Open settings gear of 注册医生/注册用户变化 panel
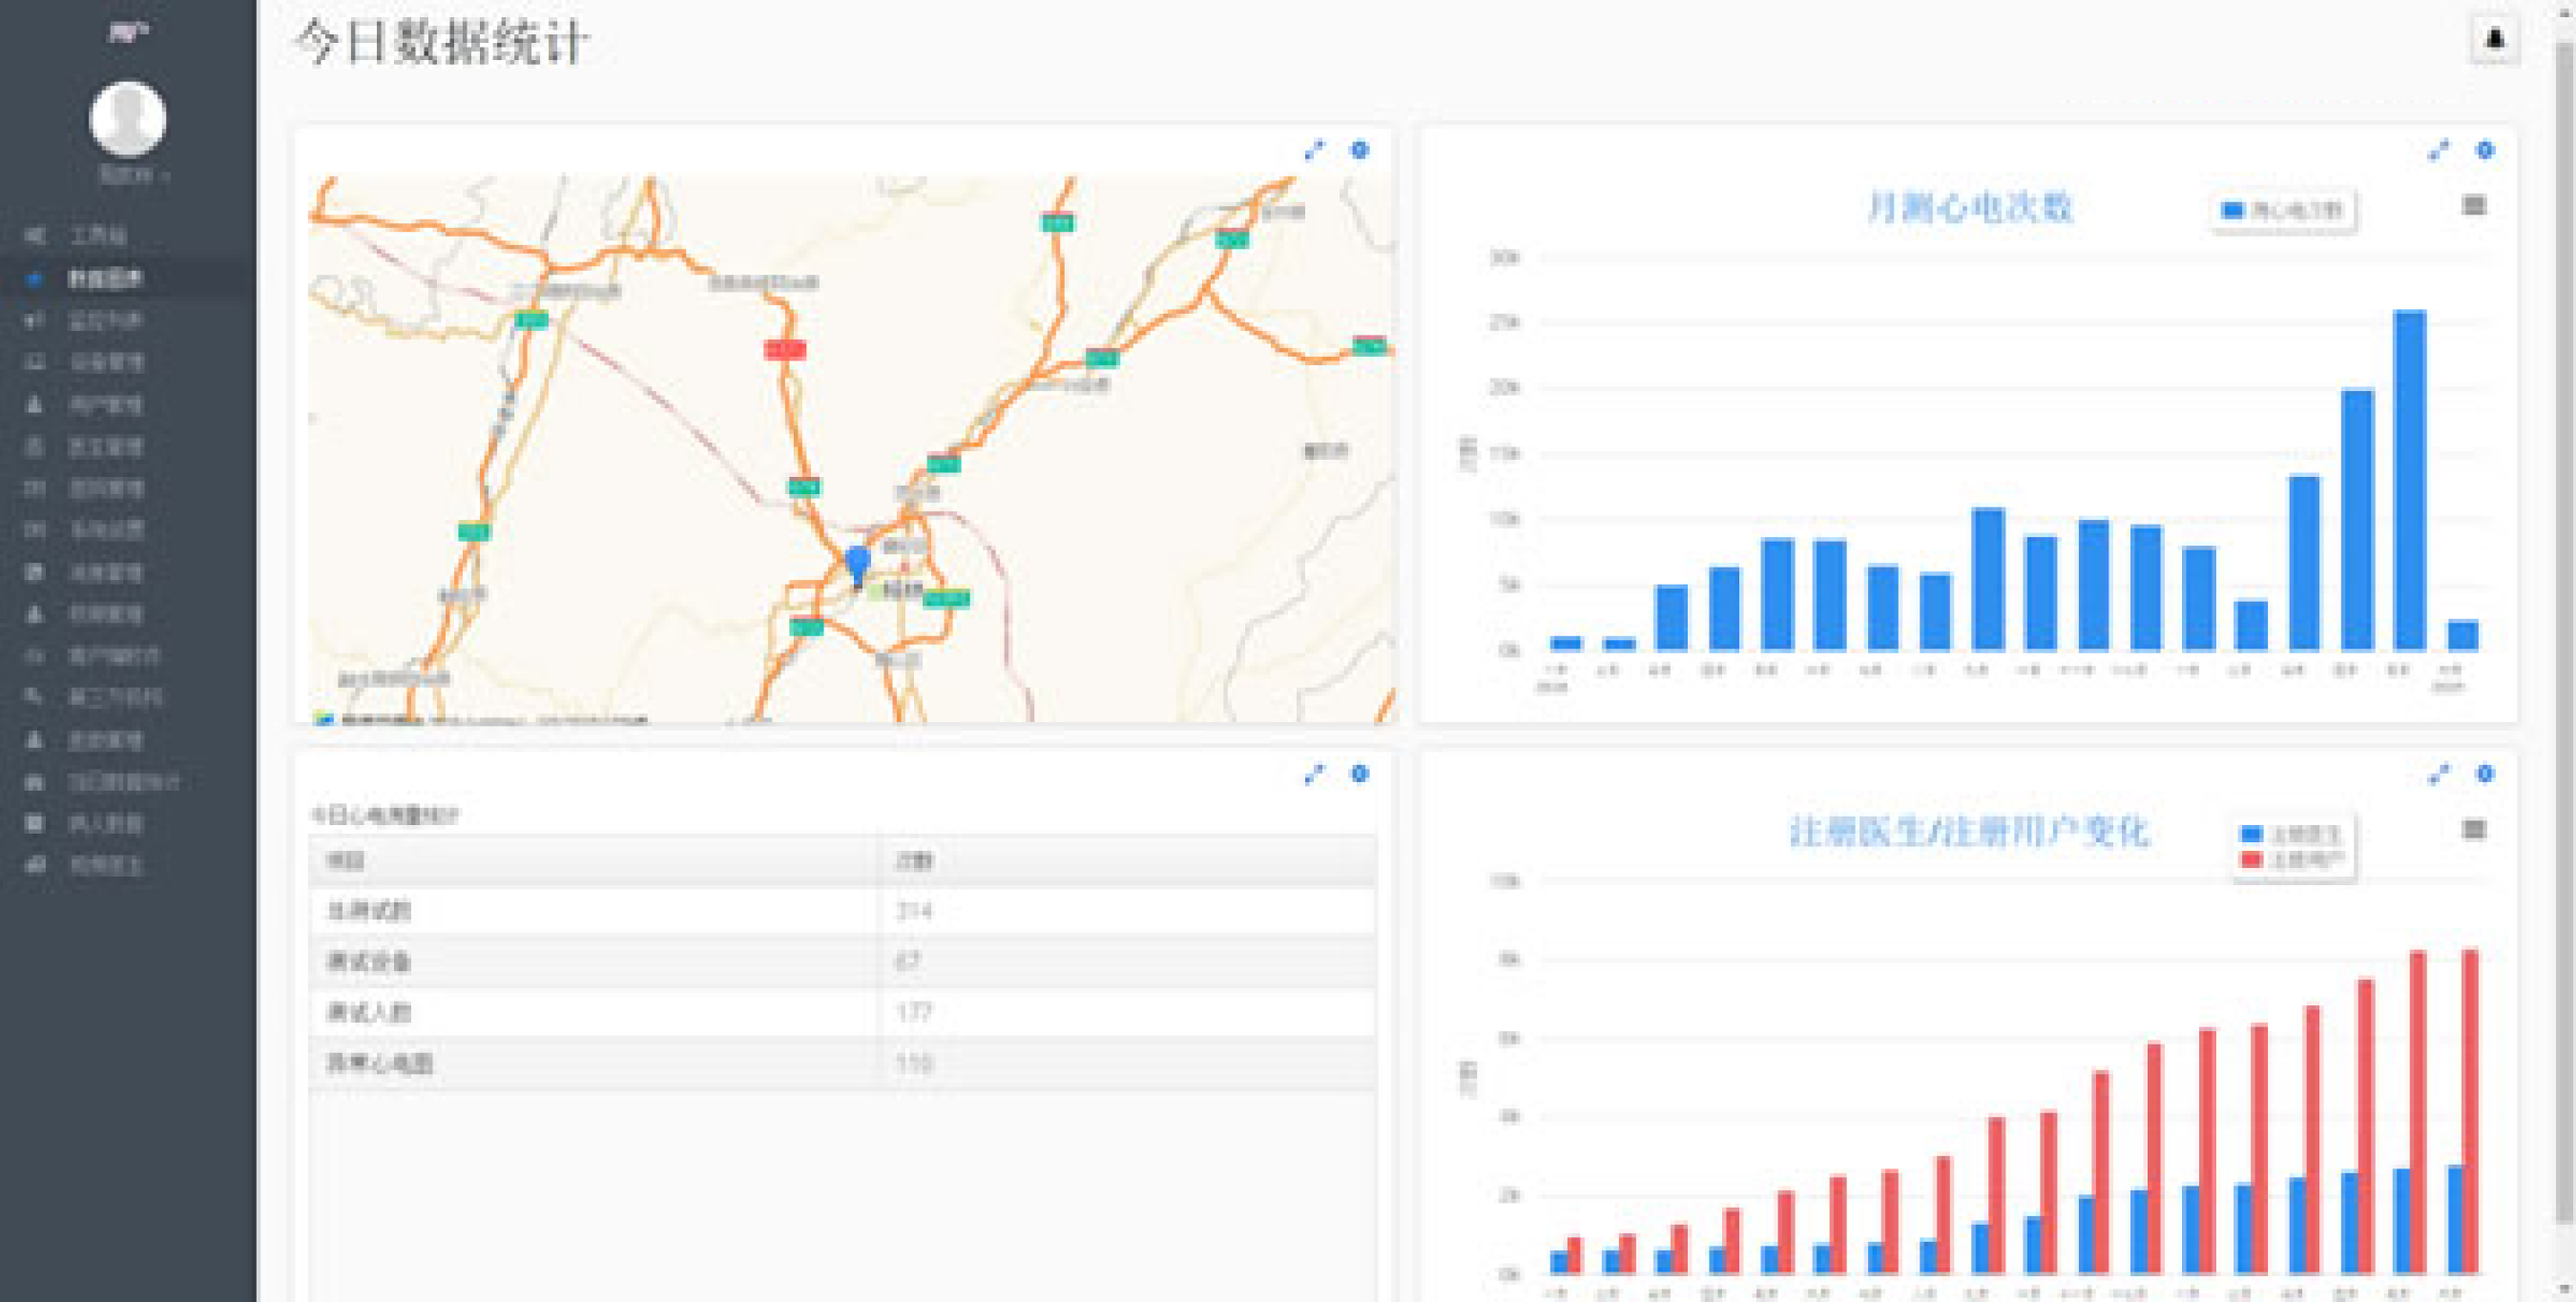2576x1302 pixels. tap(2484, 774)
